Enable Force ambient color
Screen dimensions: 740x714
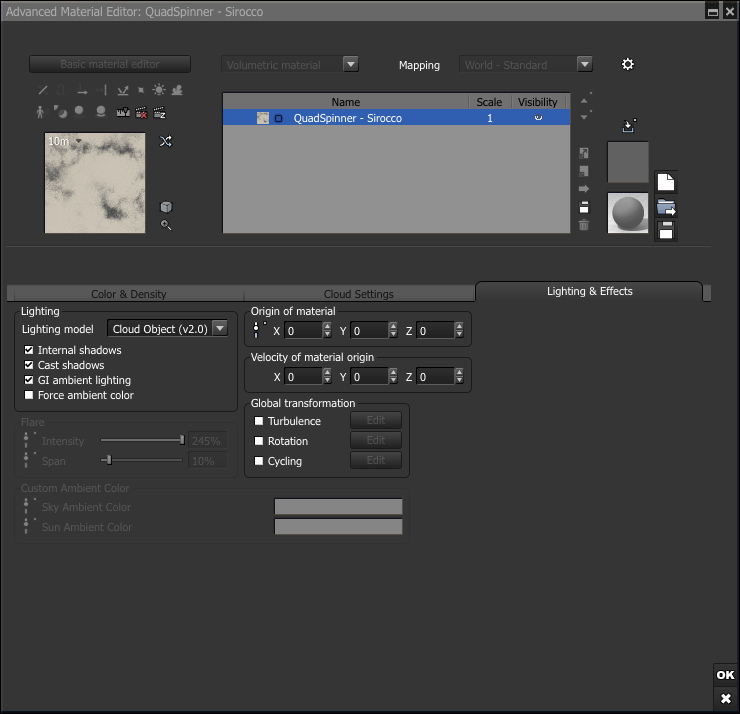pyautogui.click(x=29, y=395)
